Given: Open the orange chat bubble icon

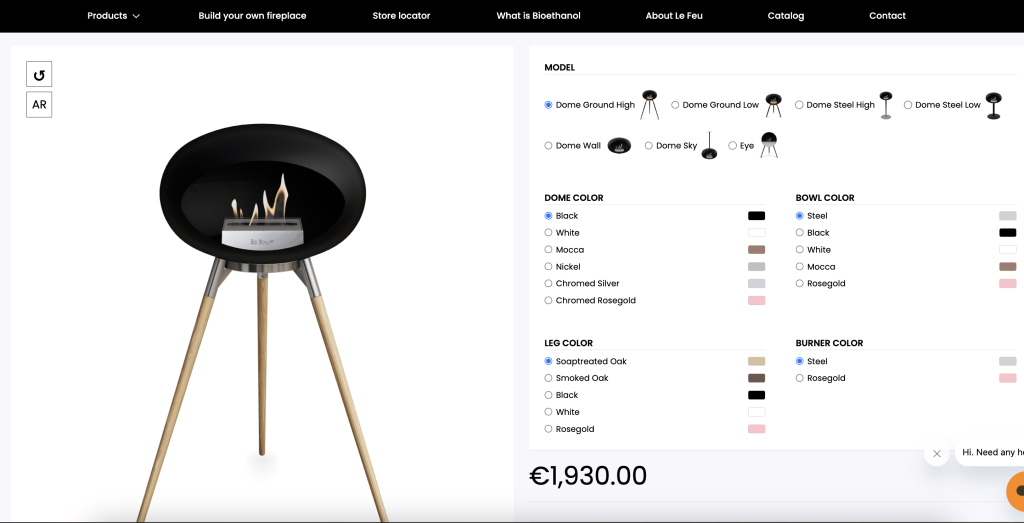Looking at the screenshot, I should pyautogui.click(x=1016, y=490).
